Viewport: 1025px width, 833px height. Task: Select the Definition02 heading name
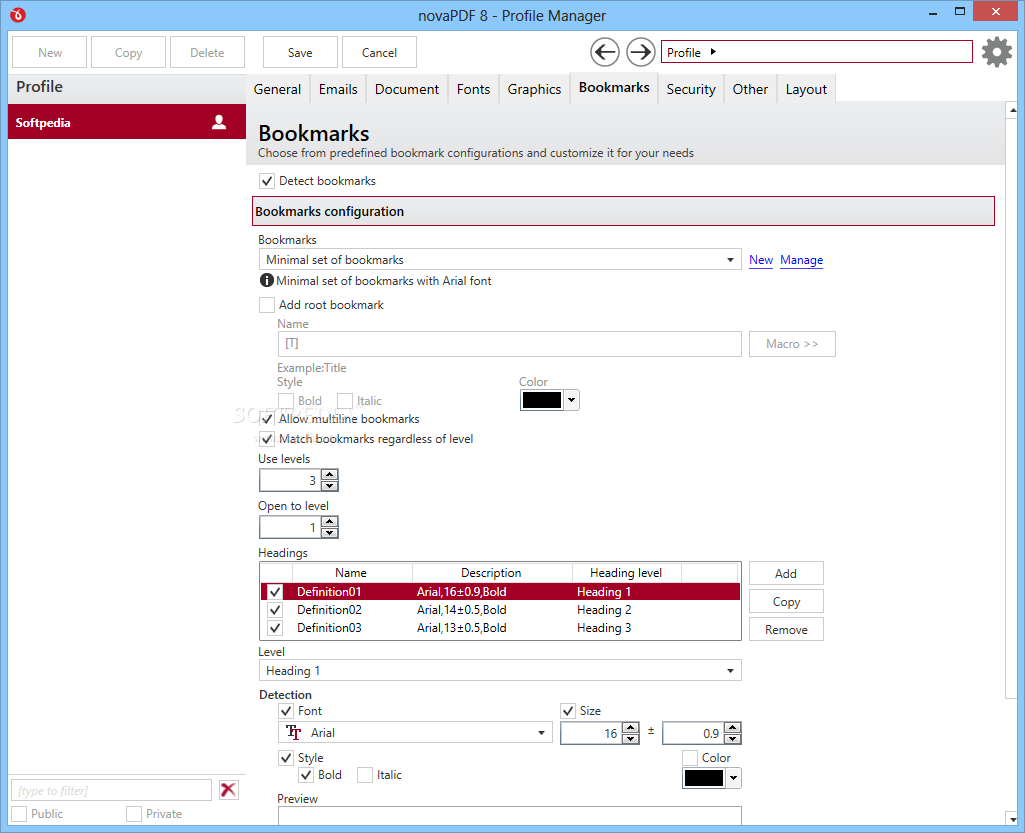[329, 610]
